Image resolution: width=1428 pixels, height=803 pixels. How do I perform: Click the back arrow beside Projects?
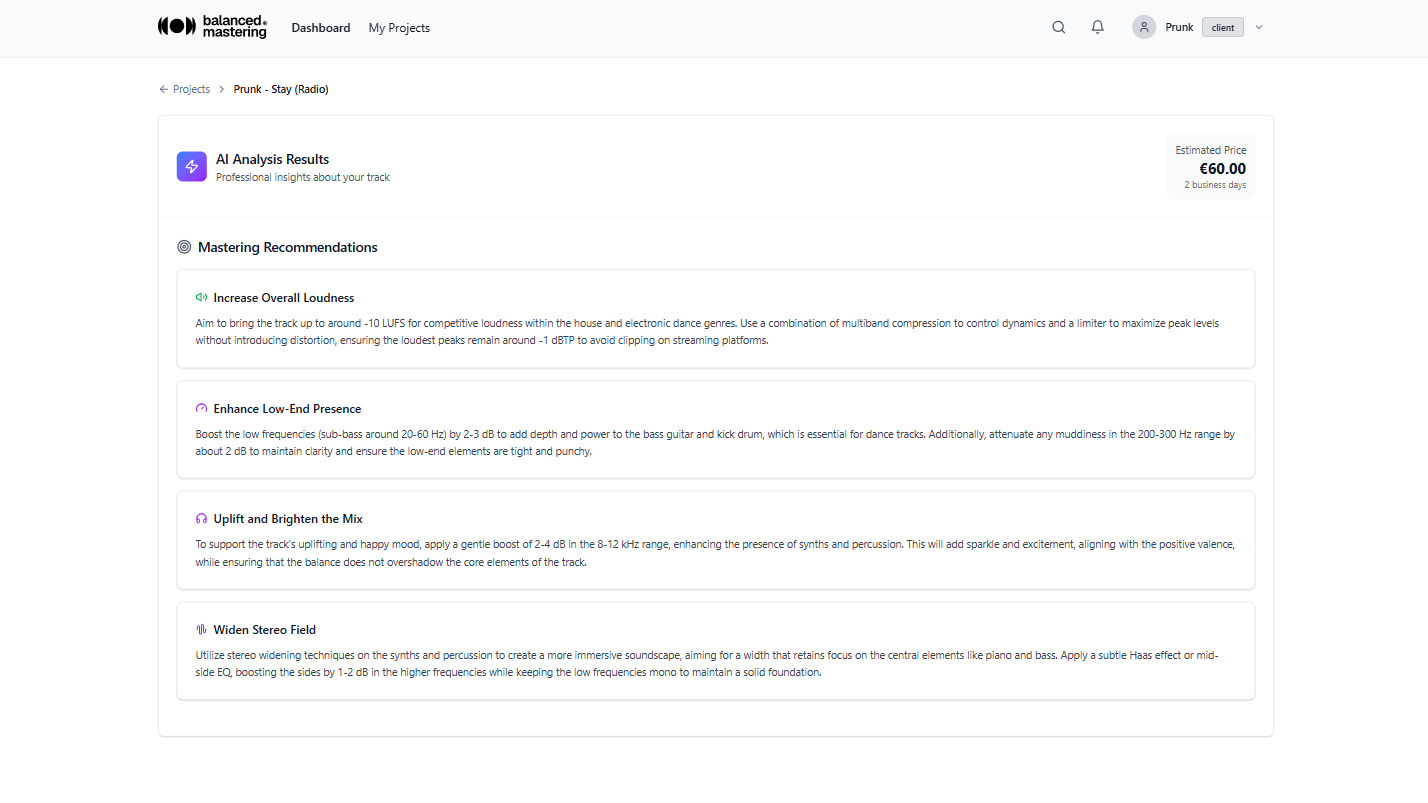163,89
